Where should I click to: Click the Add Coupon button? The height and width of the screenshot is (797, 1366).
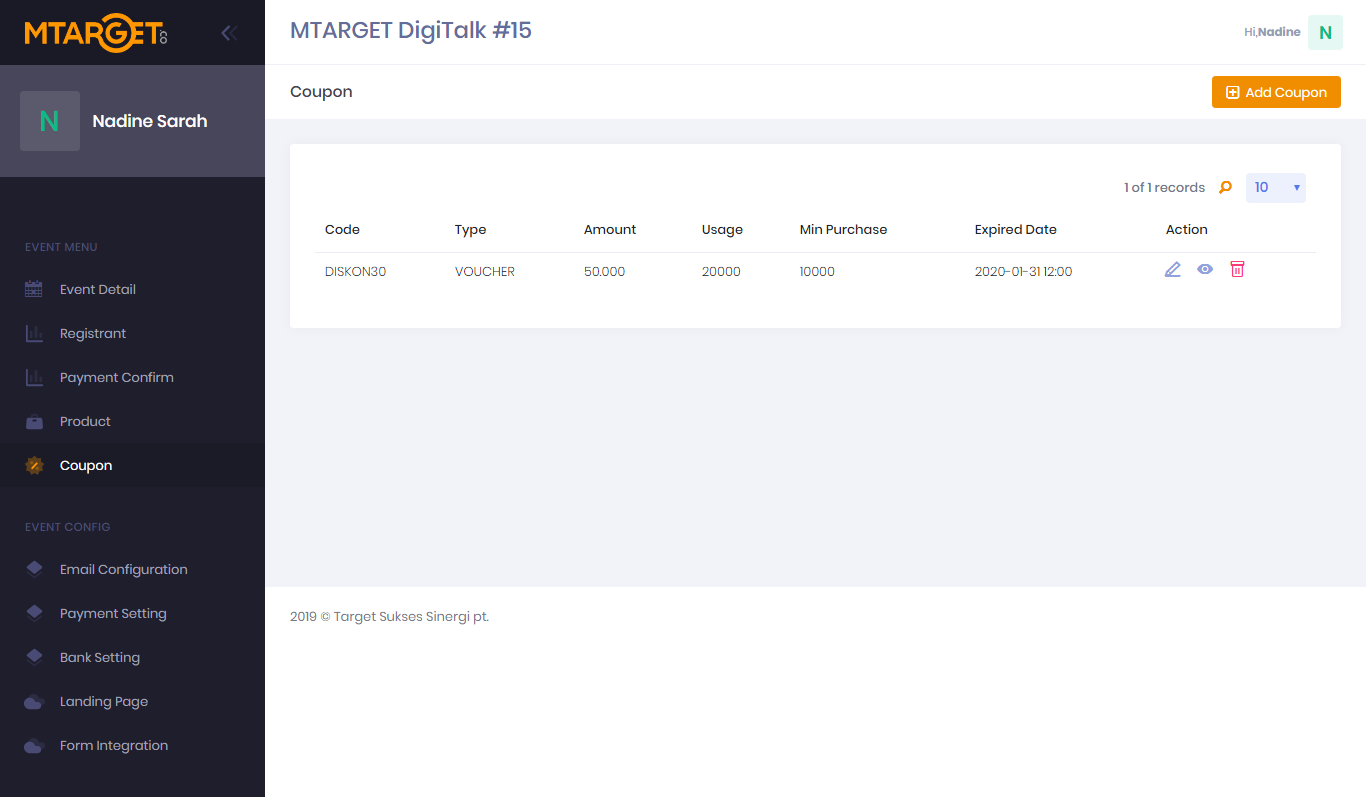(x=1276, y=92)
